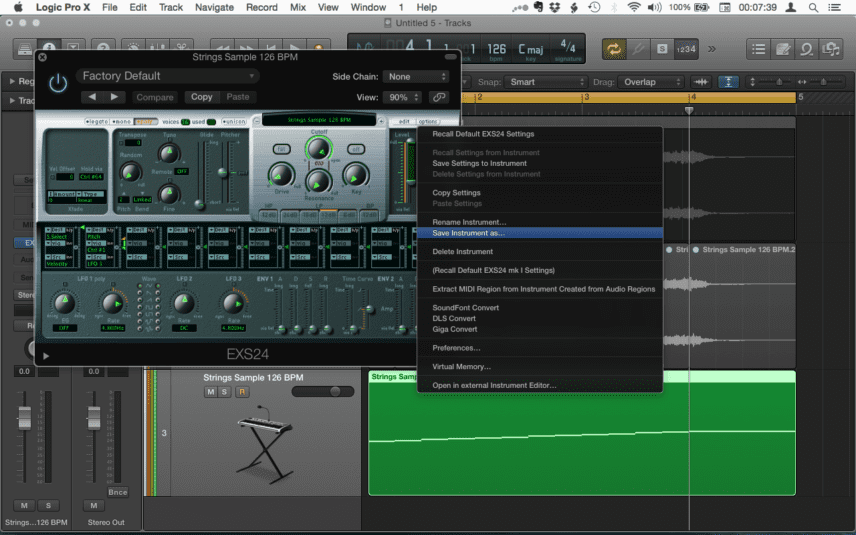Image resolution: width=856 pixels, height=535 pixels.
Task: Open the Loop Browser icon
Action: point(806,49)
